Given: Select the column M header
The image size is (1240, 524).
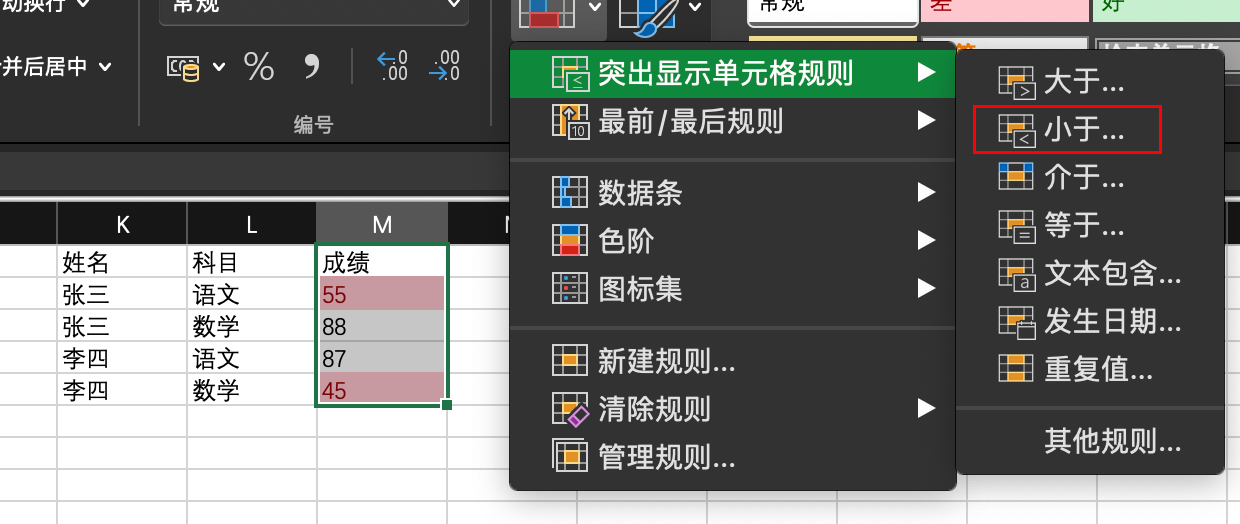Looking at the screenshot, I should pos(381,225).
